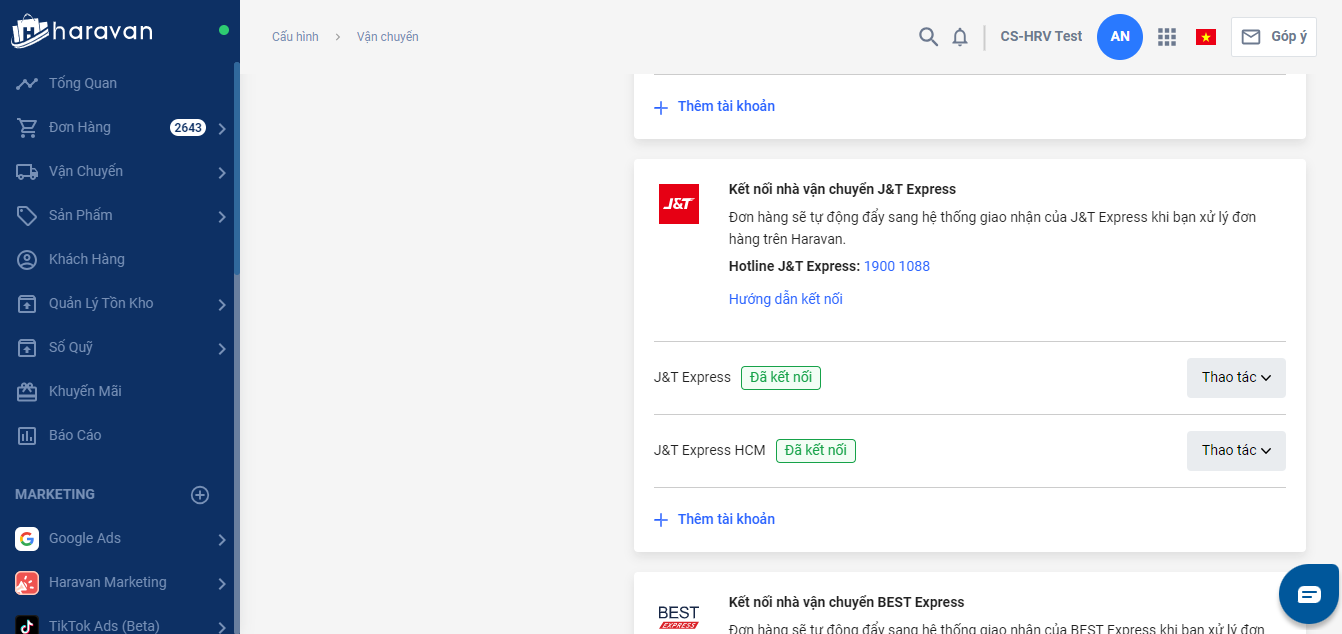Expand the Đơn Hàng submenu arrow
This screenshot has width=1342, height=634.
click(222, 128)
